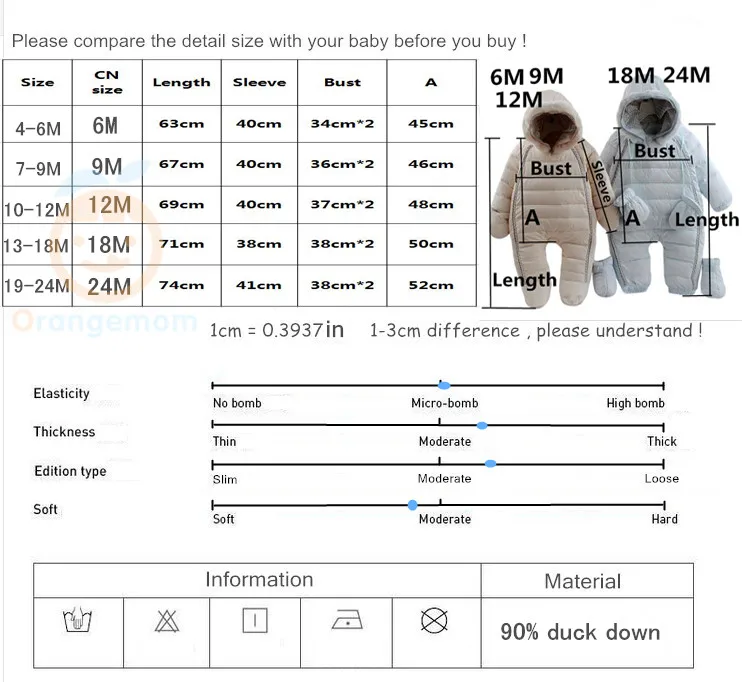Click the "74cm" length value
Image resolution: width=742 pixels, height=682 pixels.
click(182, 285)
